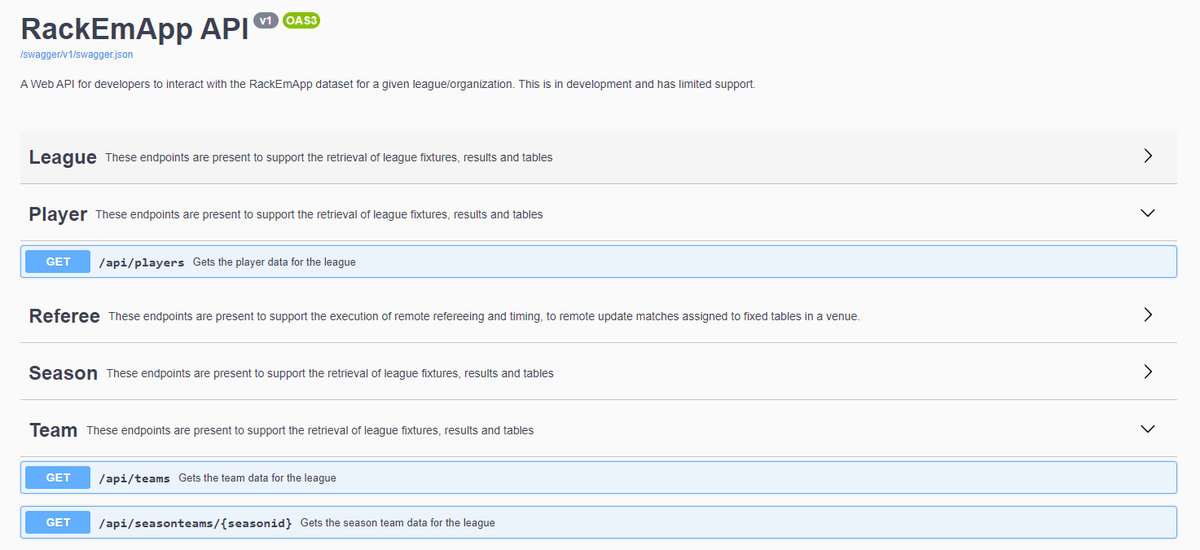The width and height of the screenshot is (1200, 550).
Task: Click the Player section heading
Action: click(x=58, y=214)
